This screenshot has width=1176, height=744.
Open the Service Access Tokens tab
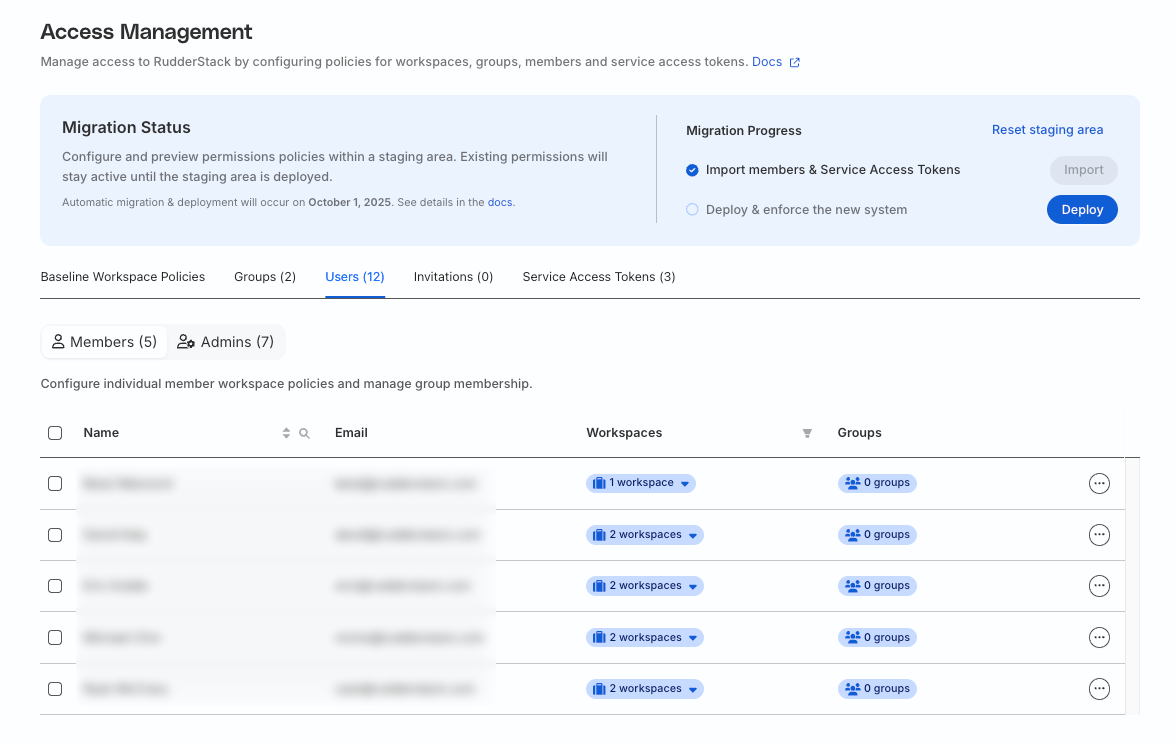[598, 277]
